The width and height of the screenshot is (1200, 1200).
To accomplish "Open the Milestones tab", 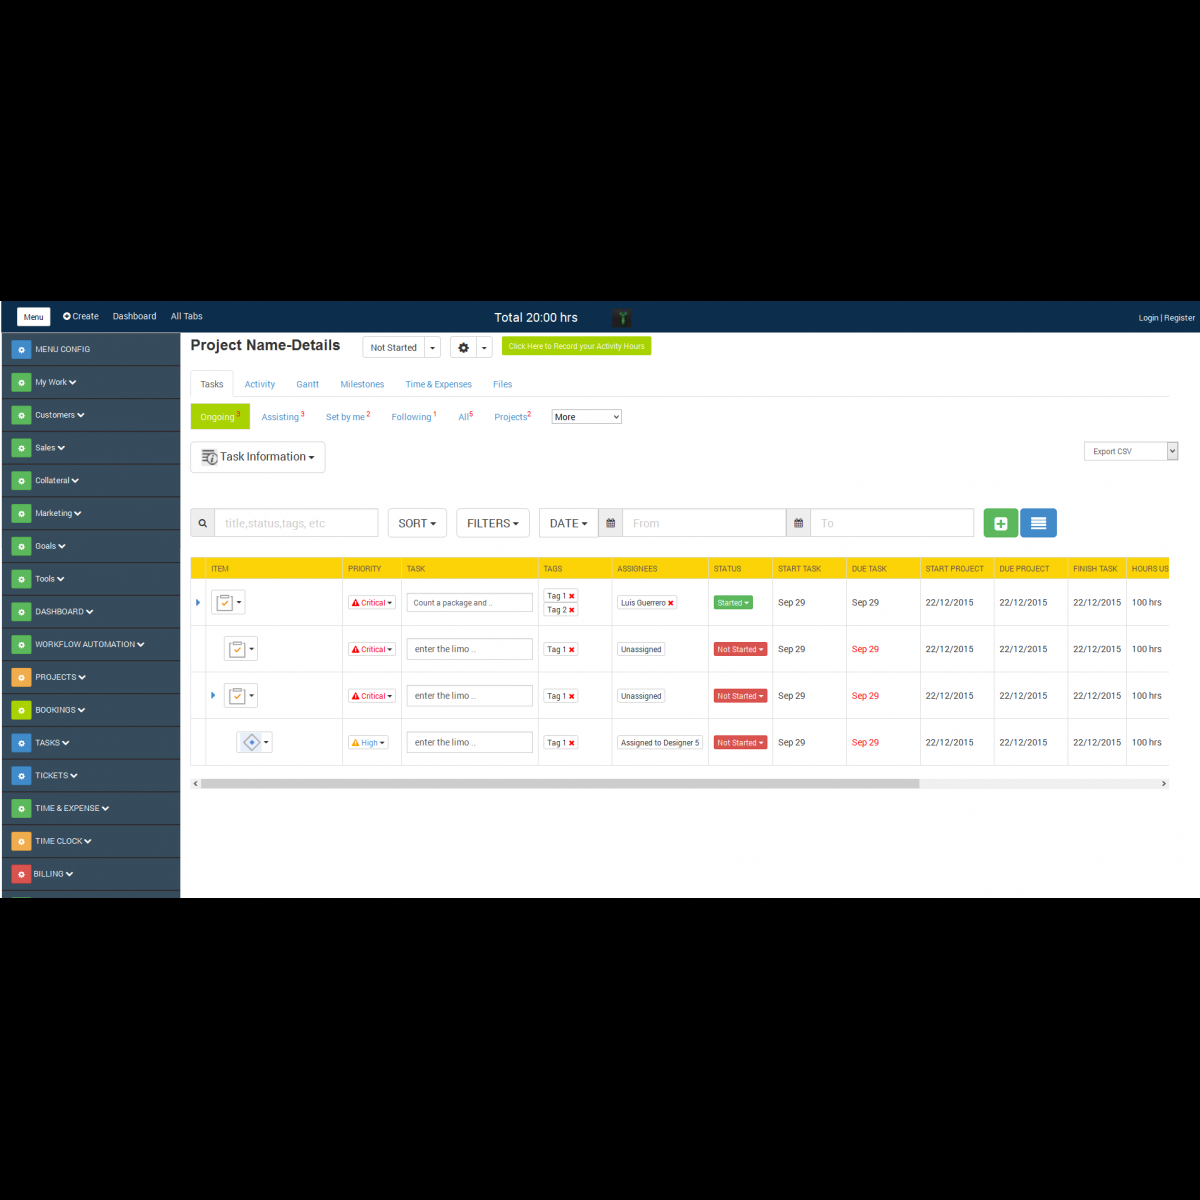I will click(x=362, y=384).
